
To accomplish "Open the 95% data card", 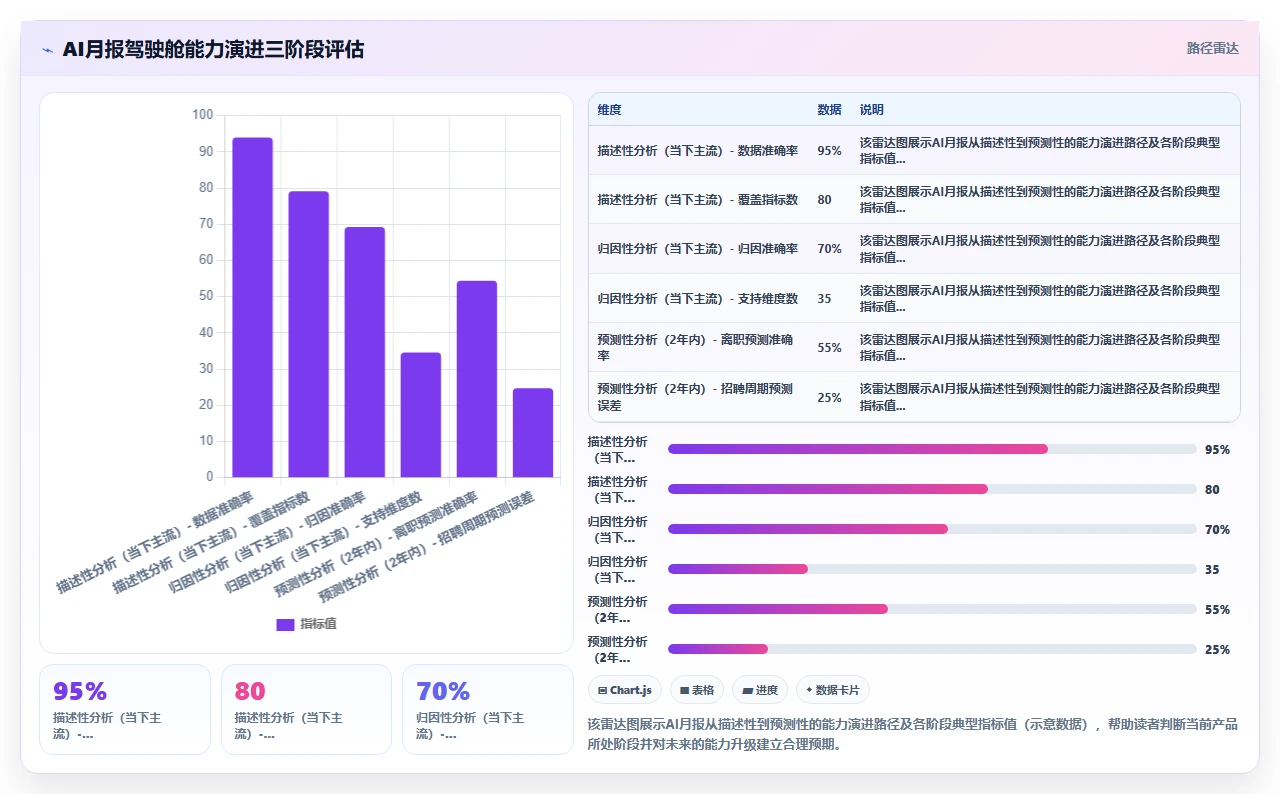I will (125, 709).
